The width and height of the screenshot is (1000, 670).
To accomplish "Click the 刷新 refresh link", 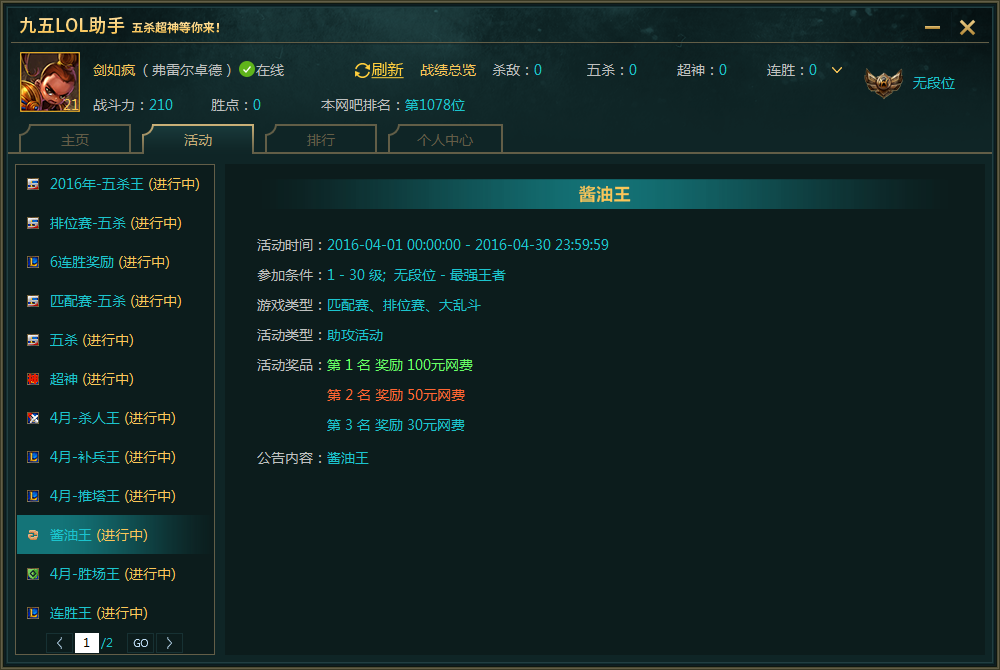I will click(x=387, y=70).
